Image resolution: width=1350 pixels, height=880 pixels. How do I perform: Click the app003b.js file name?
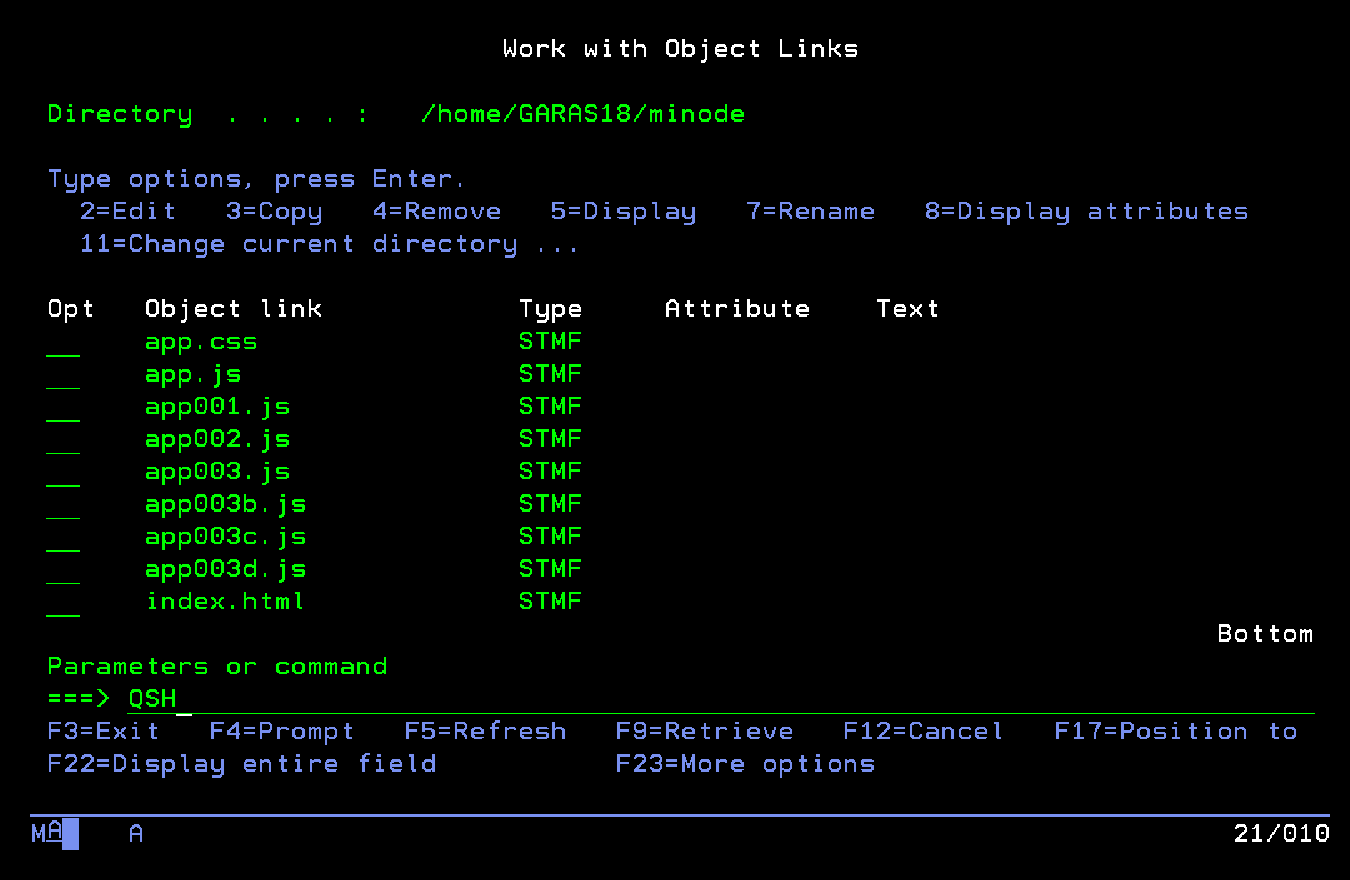225,504
